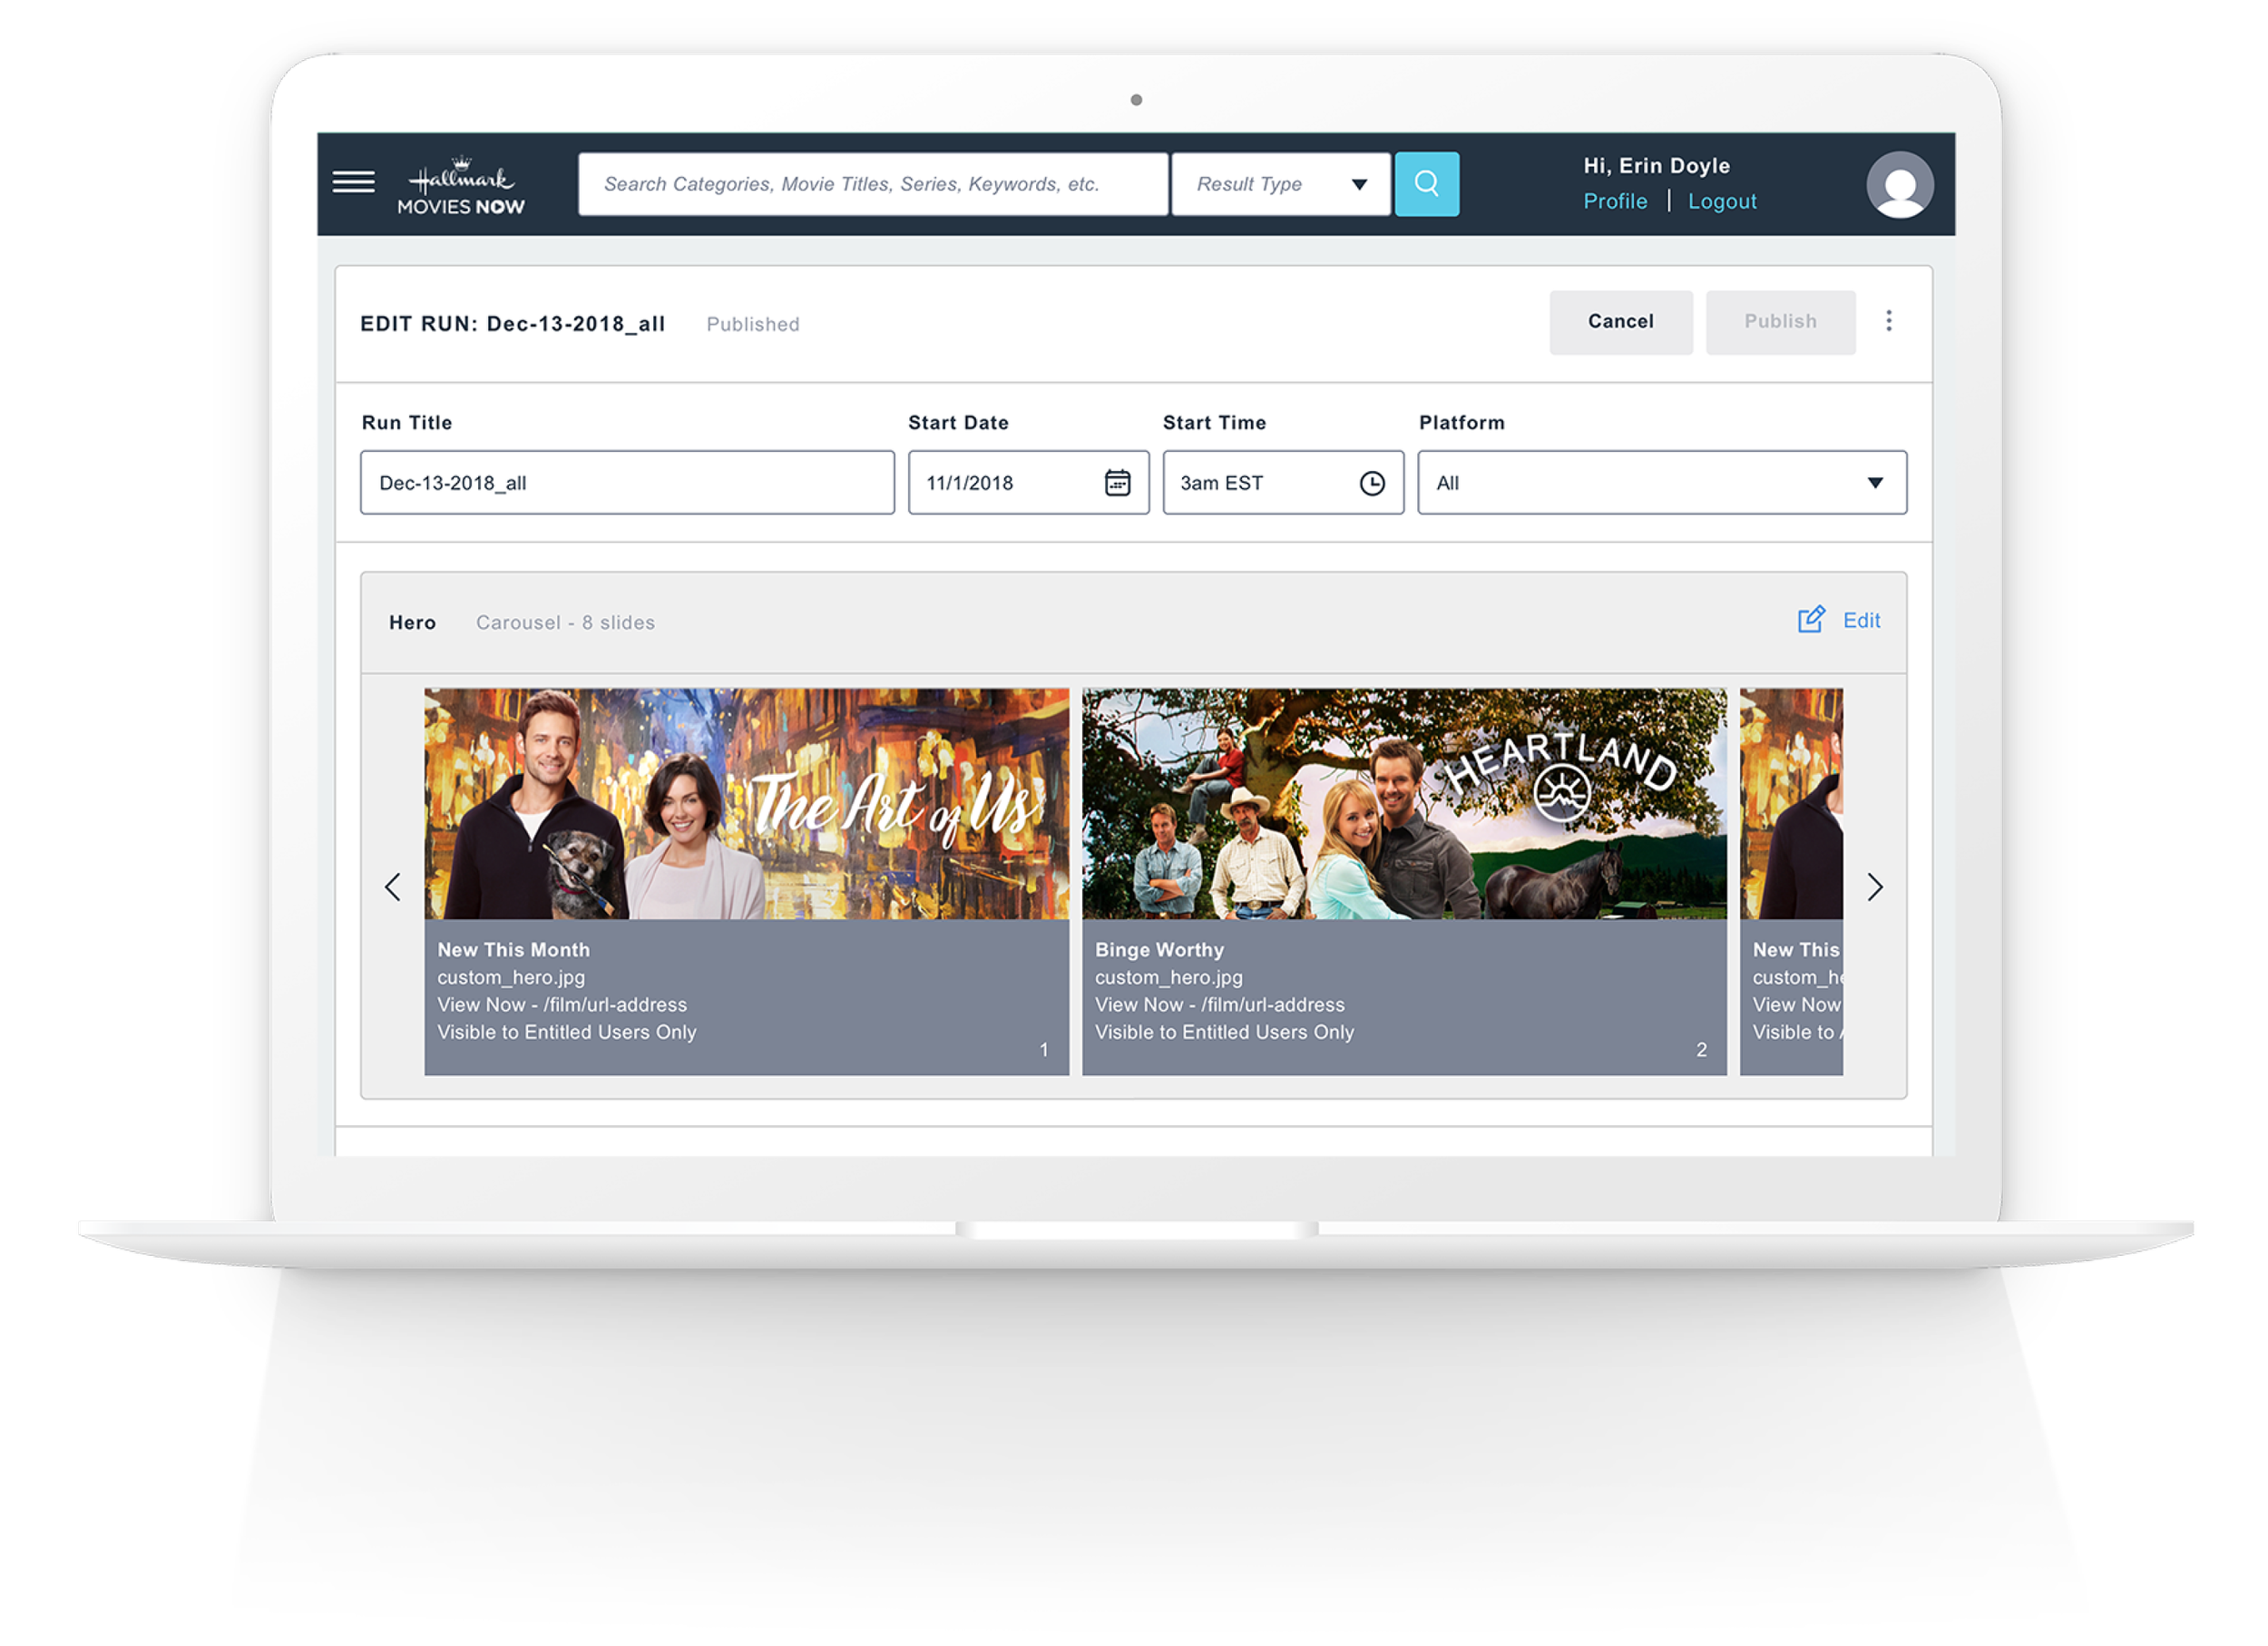Click the Logout link

coord(1721,201)
